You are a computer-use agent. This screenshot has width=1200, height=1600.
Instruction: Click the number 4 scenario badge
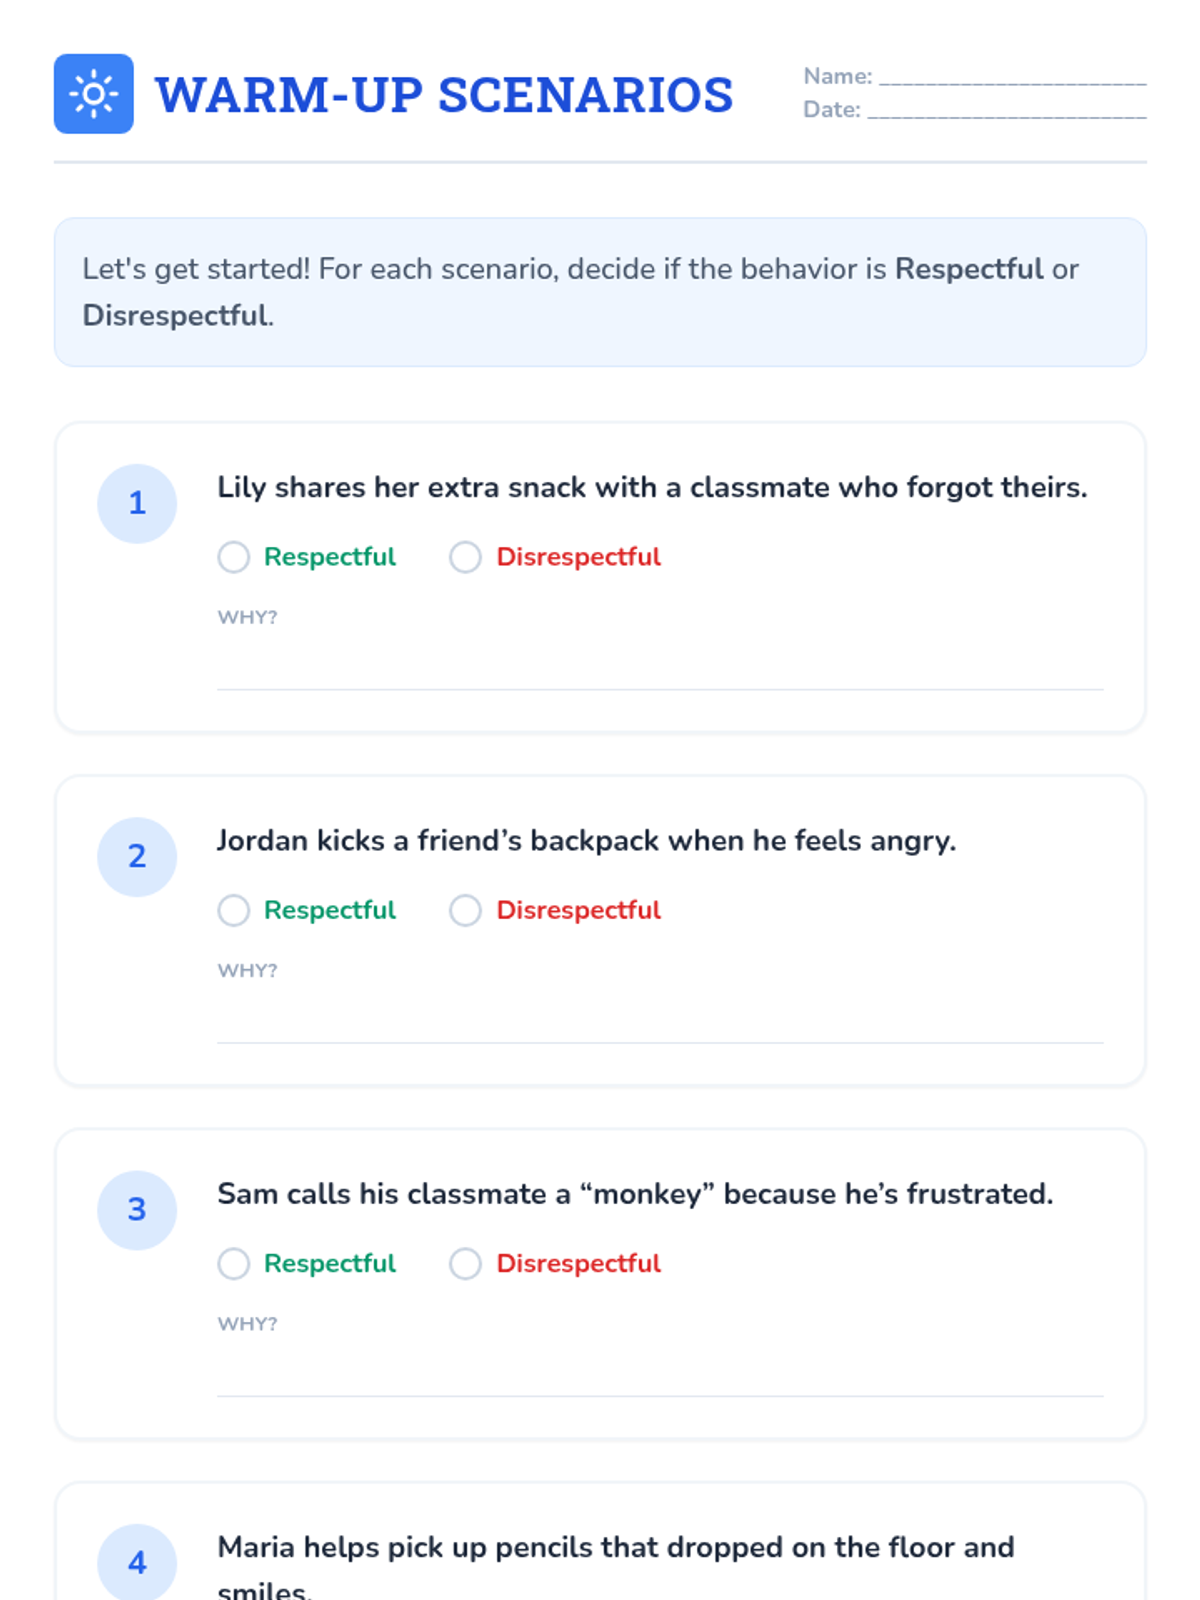(137, 1562)
